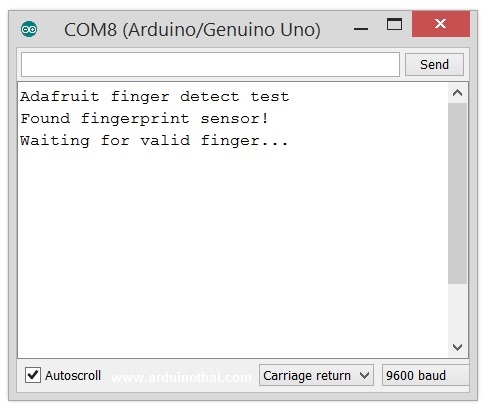Screen dimensions: 491x408
Task: Click the Send button
Action: pyautogui.click(x=434, y=64)
